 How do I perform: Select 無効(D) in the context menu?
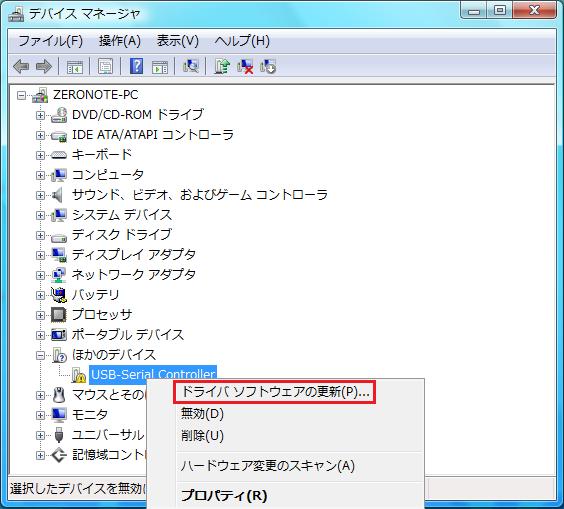pos(202,414)
